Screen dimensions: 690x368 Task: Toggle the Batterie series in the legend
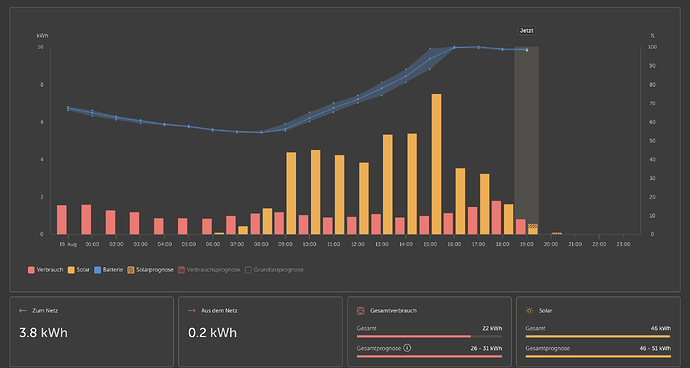coord(108,270)
